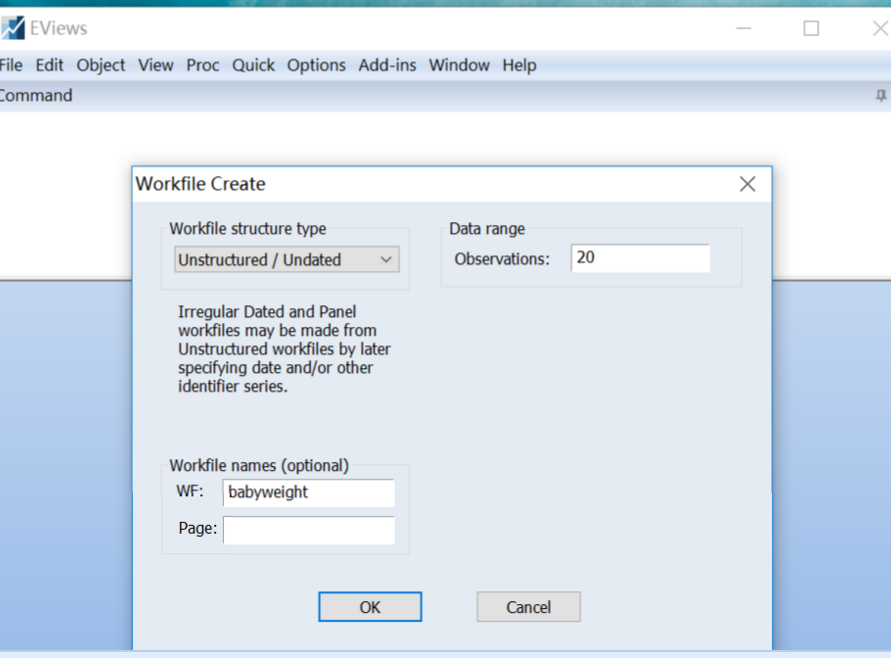
Task: Maximize the EViews window
Action: [x=811, y=28]
